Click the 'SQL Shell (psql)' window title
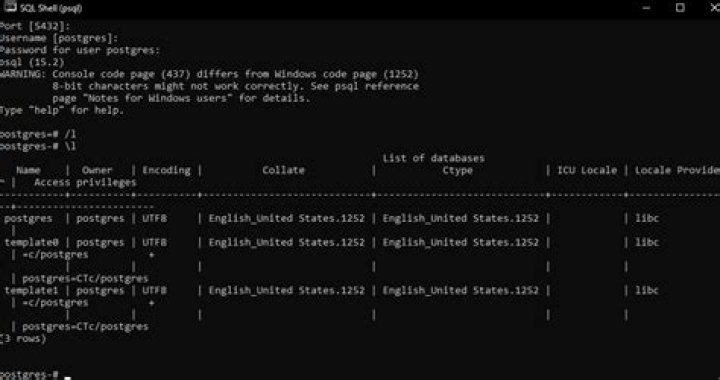The height and width of the screenshot is (380, 720). point(51,8)
